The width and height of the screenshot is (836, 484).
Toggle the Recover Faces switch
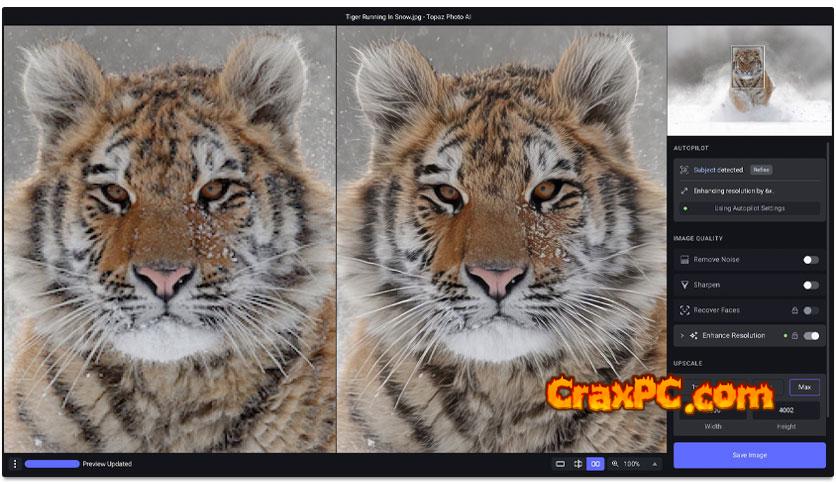pyautogui.click(x=810, y=310)
